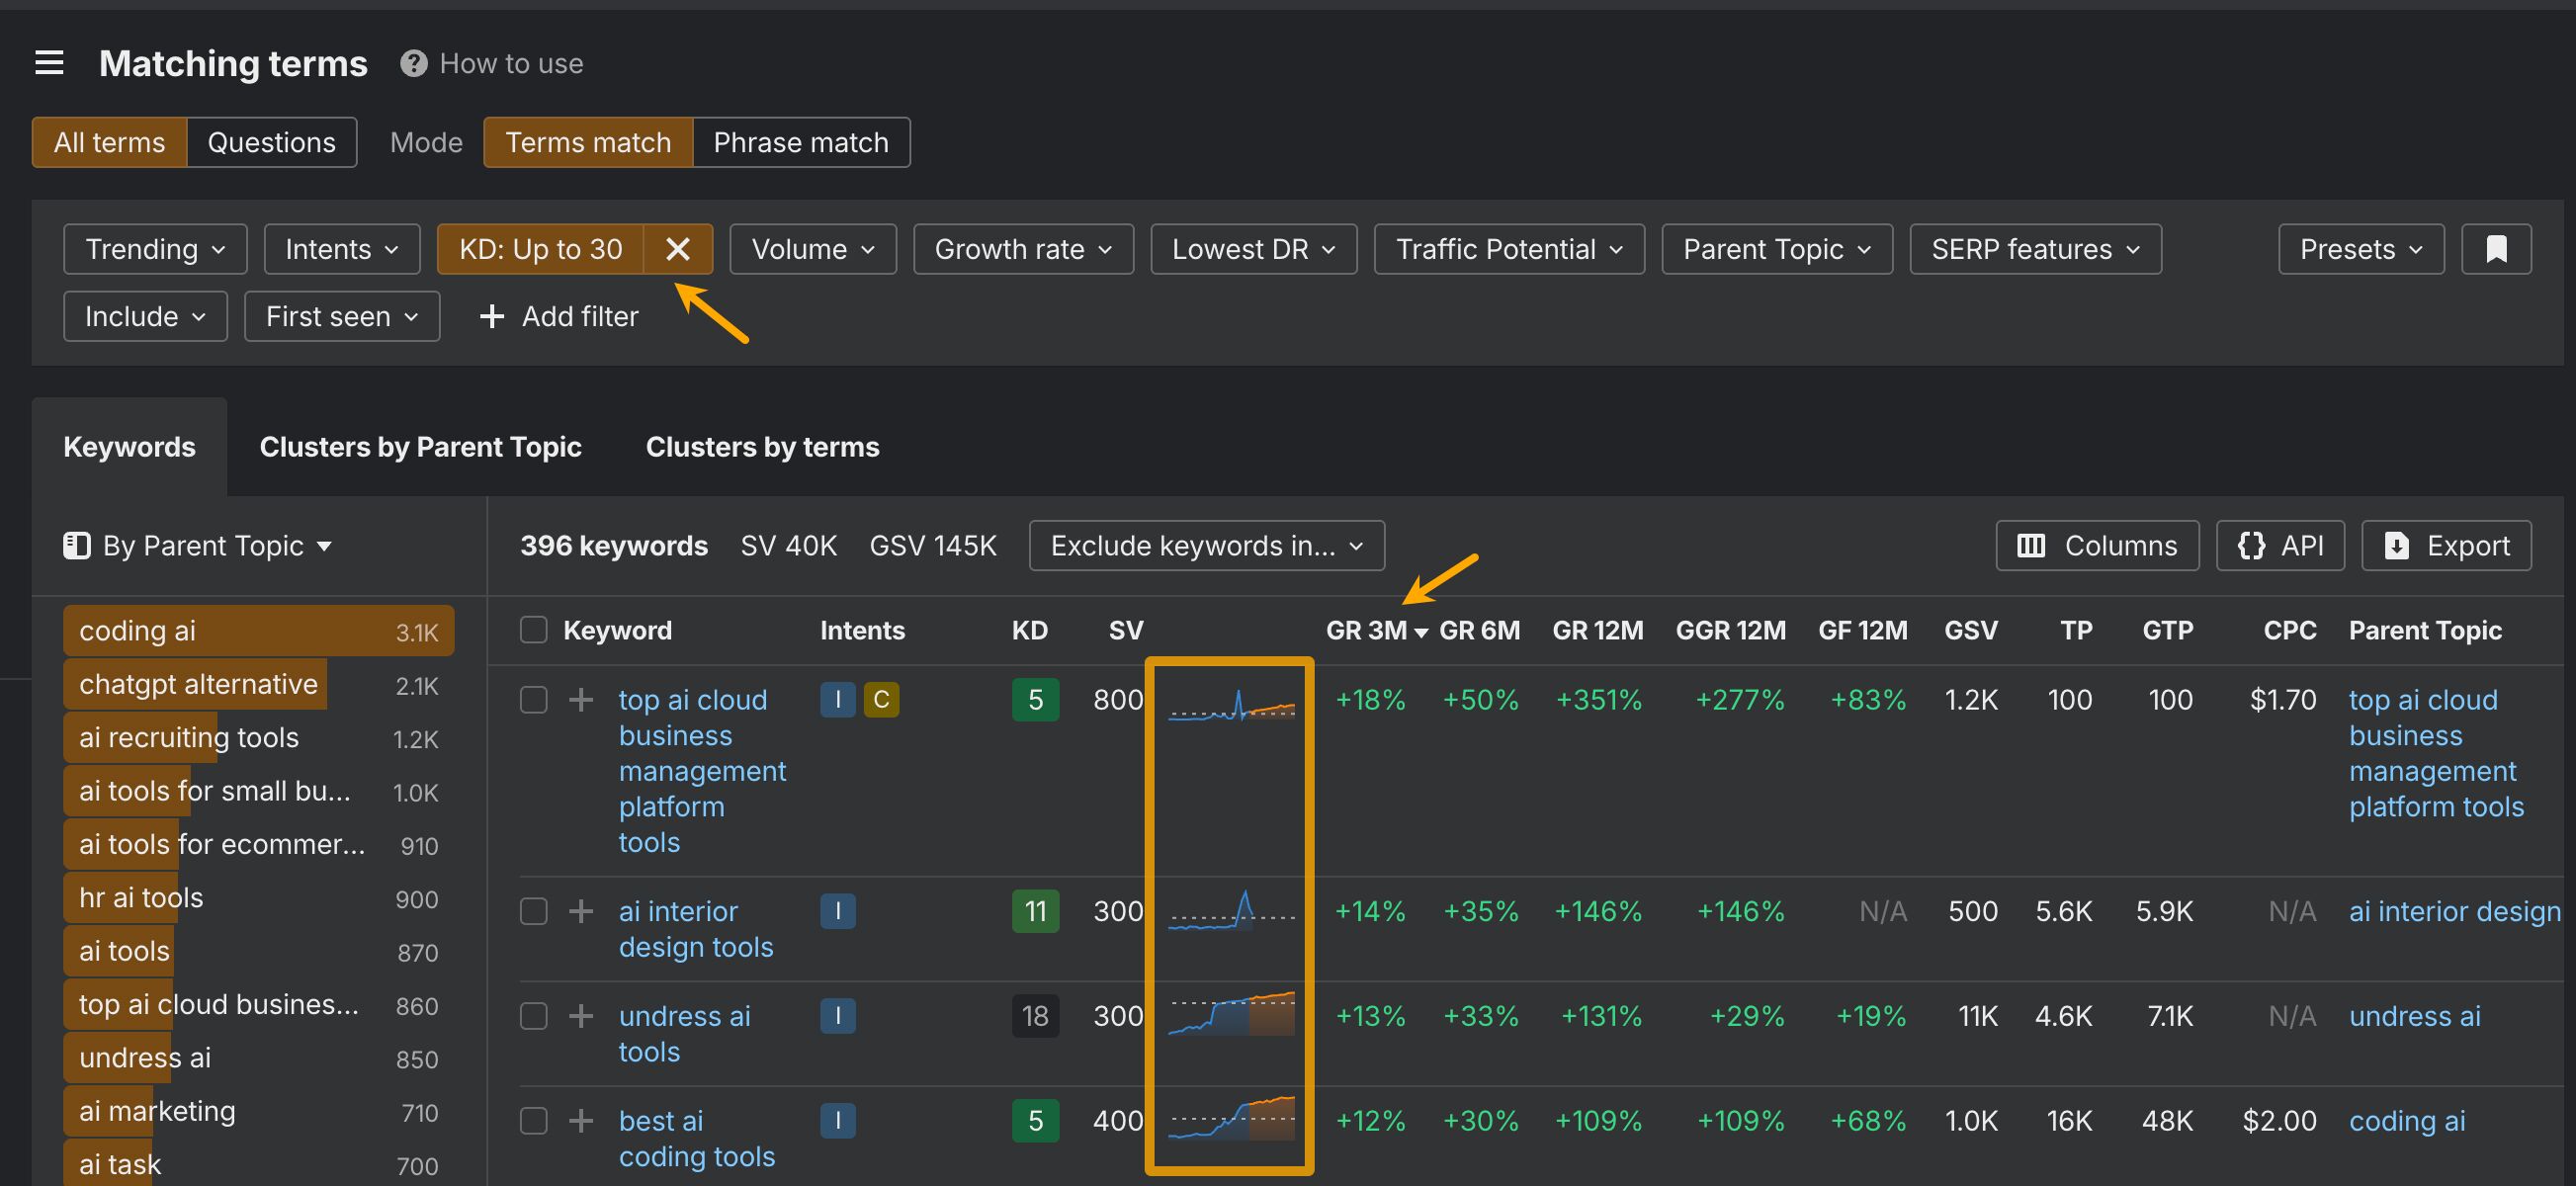The image size is (2576, 1186).
Task: Open the coding ai parent topic link
Action: pyautogui.click(x=2406, y=1121)
